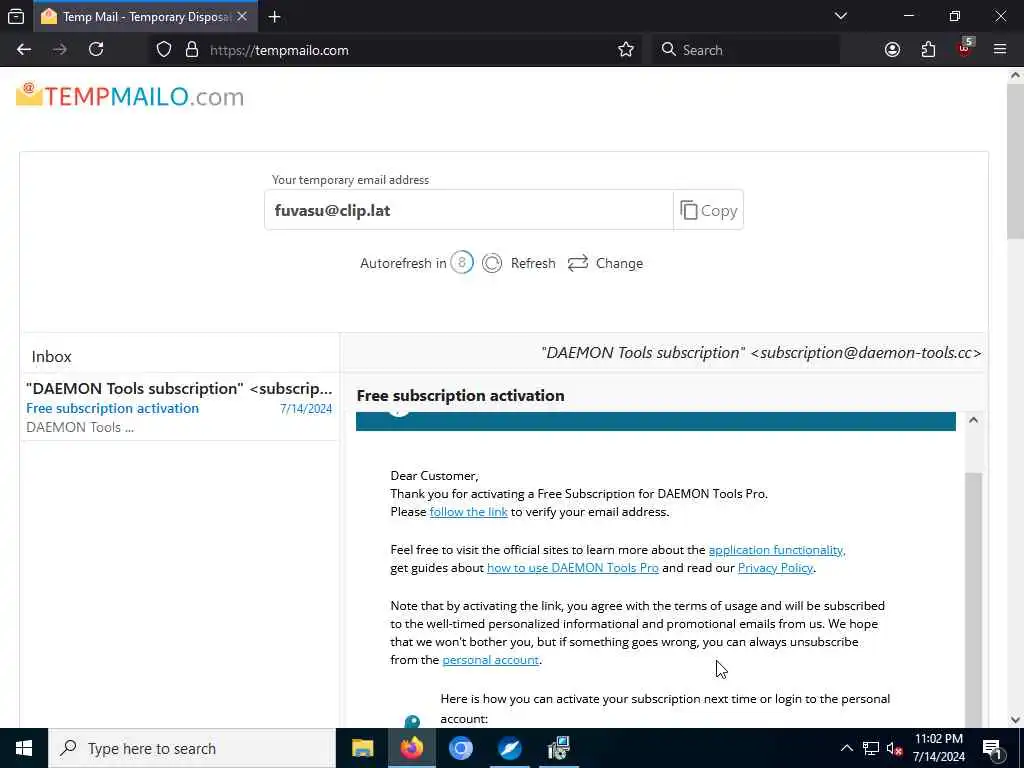Click the muted volume tray icon
This screenshot has width=1024, height=768.
point(895,748)
